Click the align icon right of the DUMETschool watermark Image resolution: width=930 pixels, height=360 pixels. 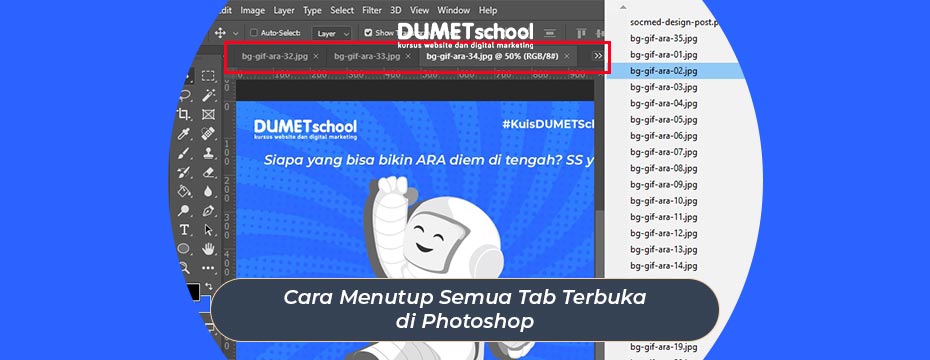[x=550, y=33]
